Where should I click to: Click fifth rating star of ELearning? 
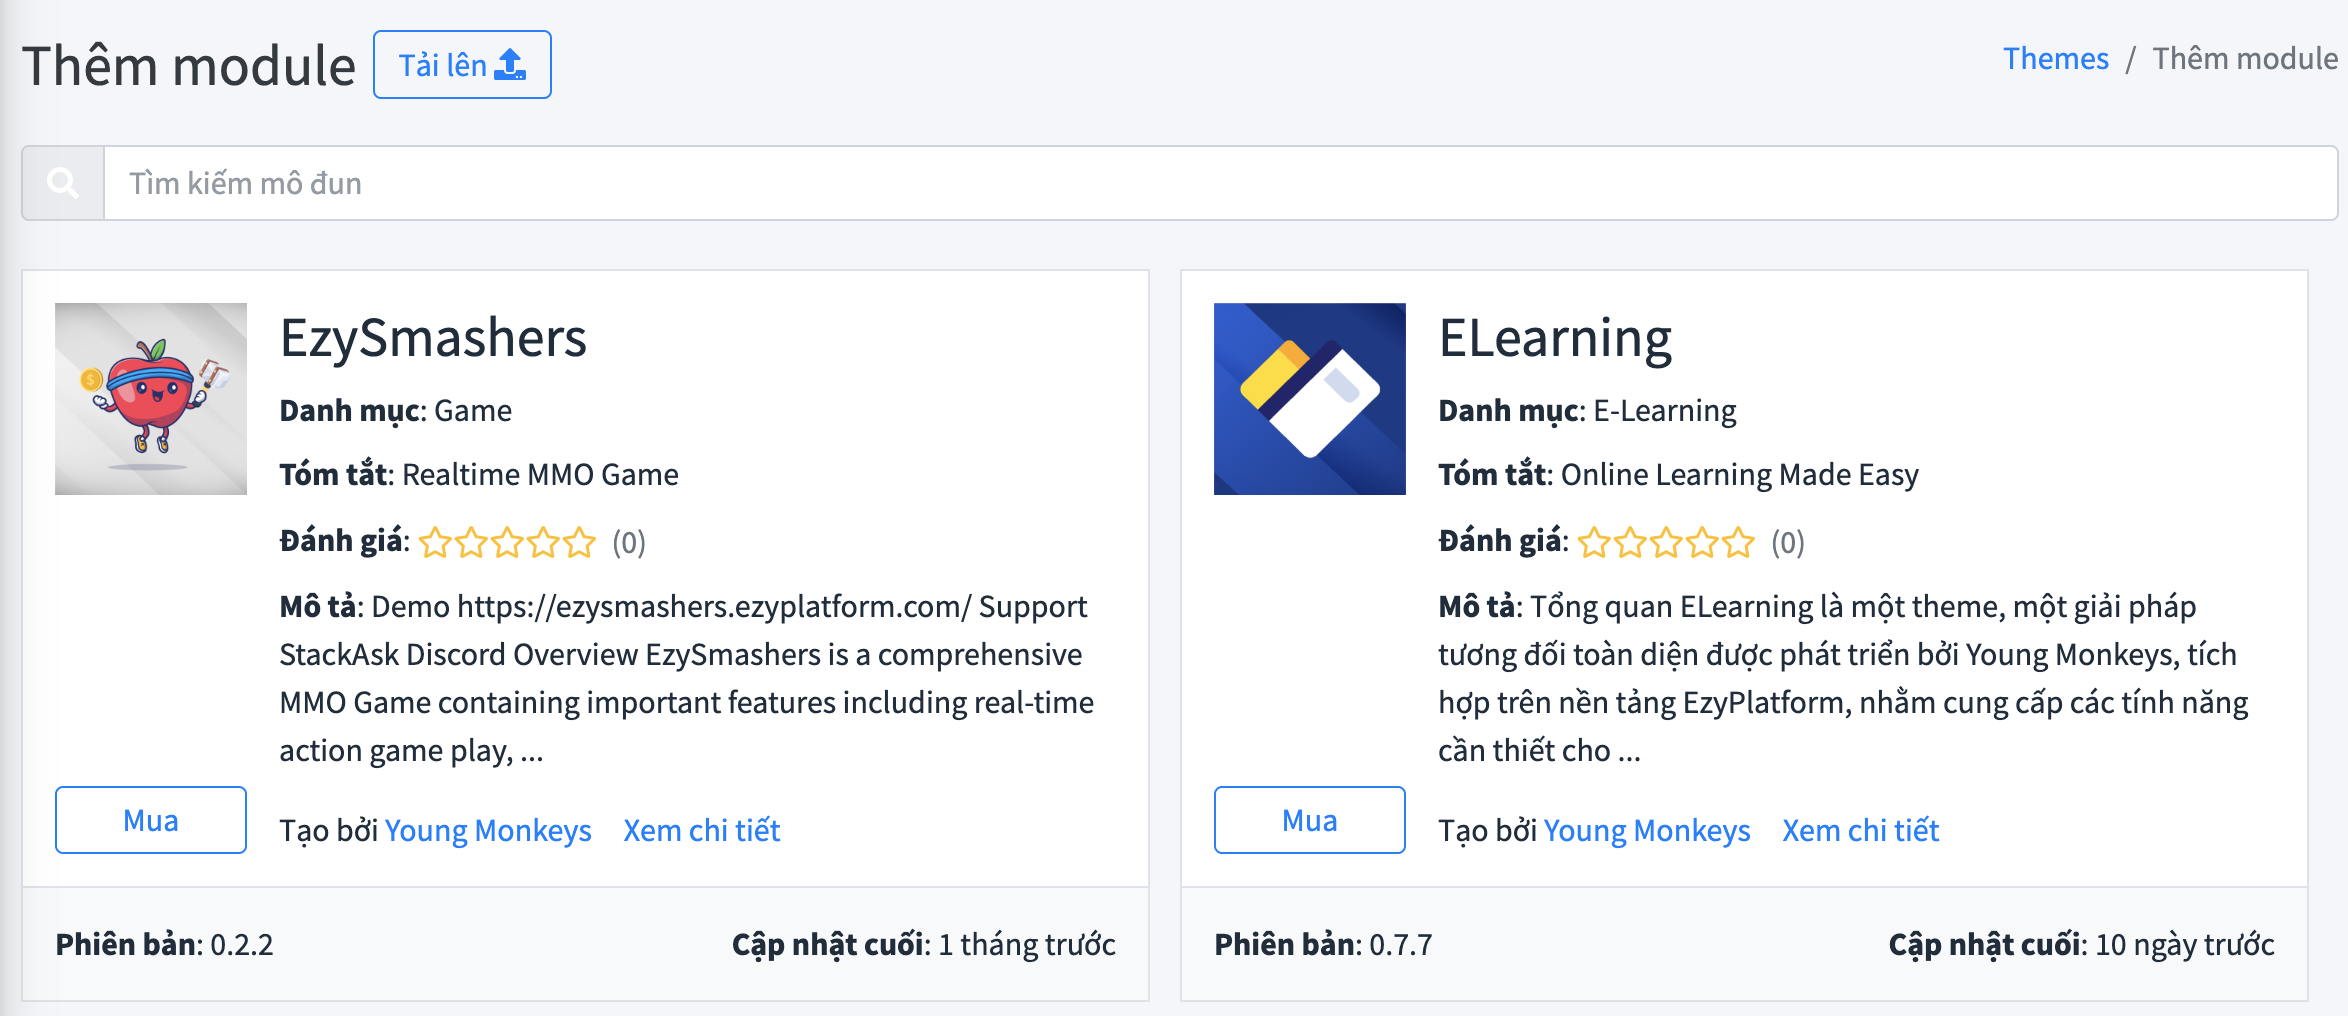(1738, 543)
